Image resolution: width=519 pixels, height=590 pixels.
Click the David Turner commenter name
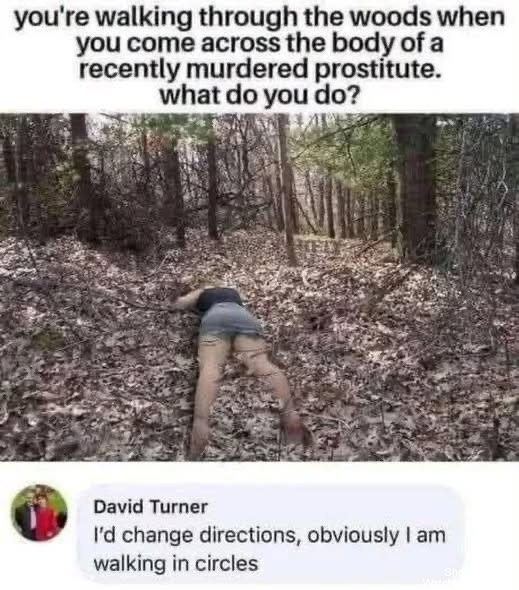click(x=150, y=506)
